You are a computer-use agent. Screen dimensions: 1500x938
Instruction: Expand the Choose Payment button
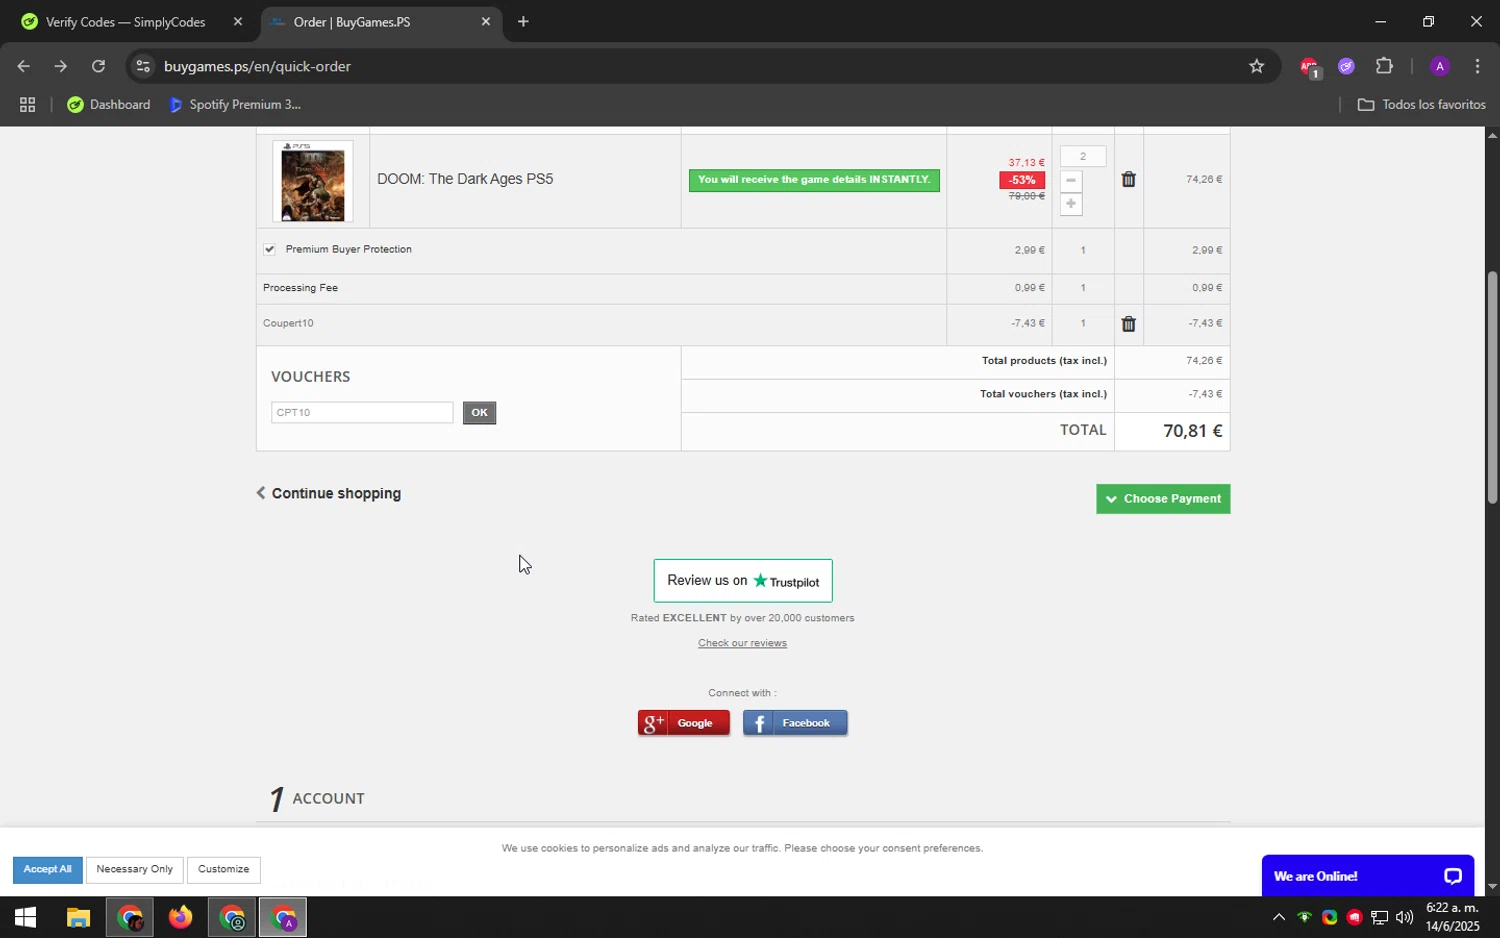coord(1163,499)
